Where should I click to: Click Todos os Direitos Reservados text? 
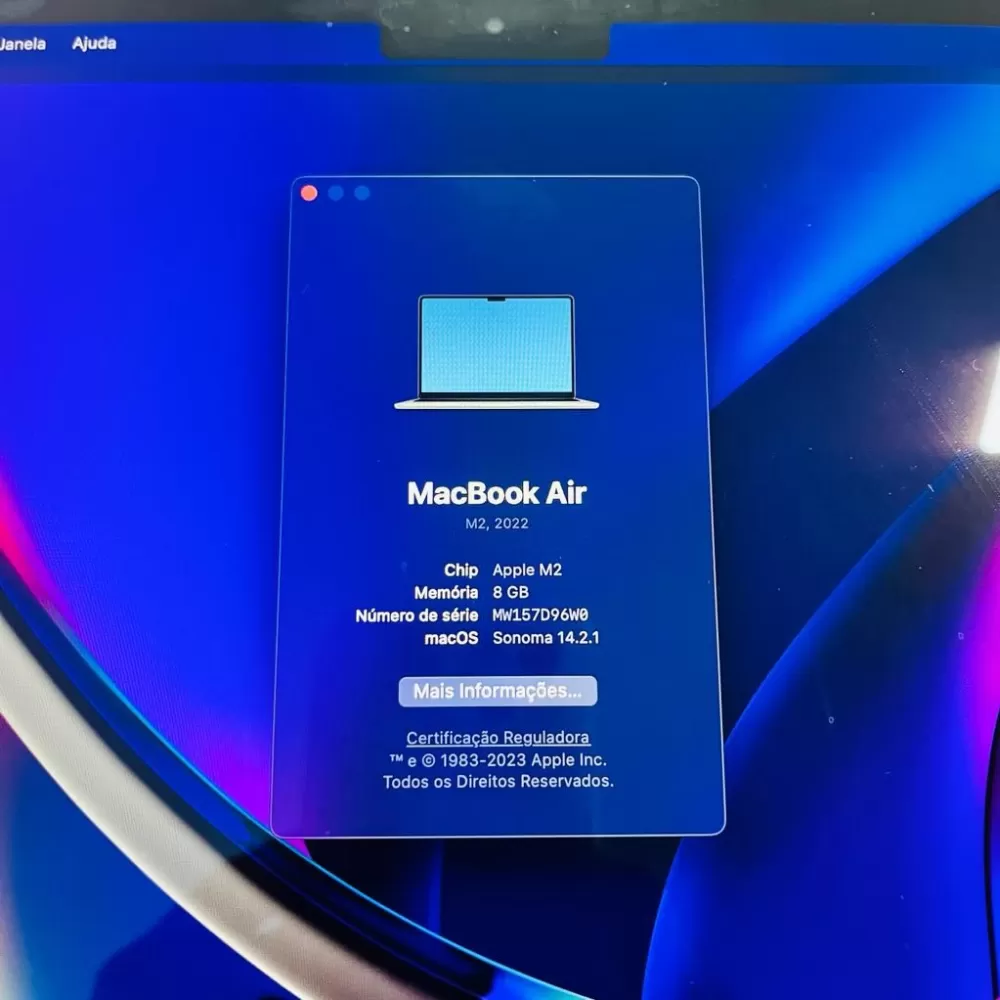tap(498, 782)
